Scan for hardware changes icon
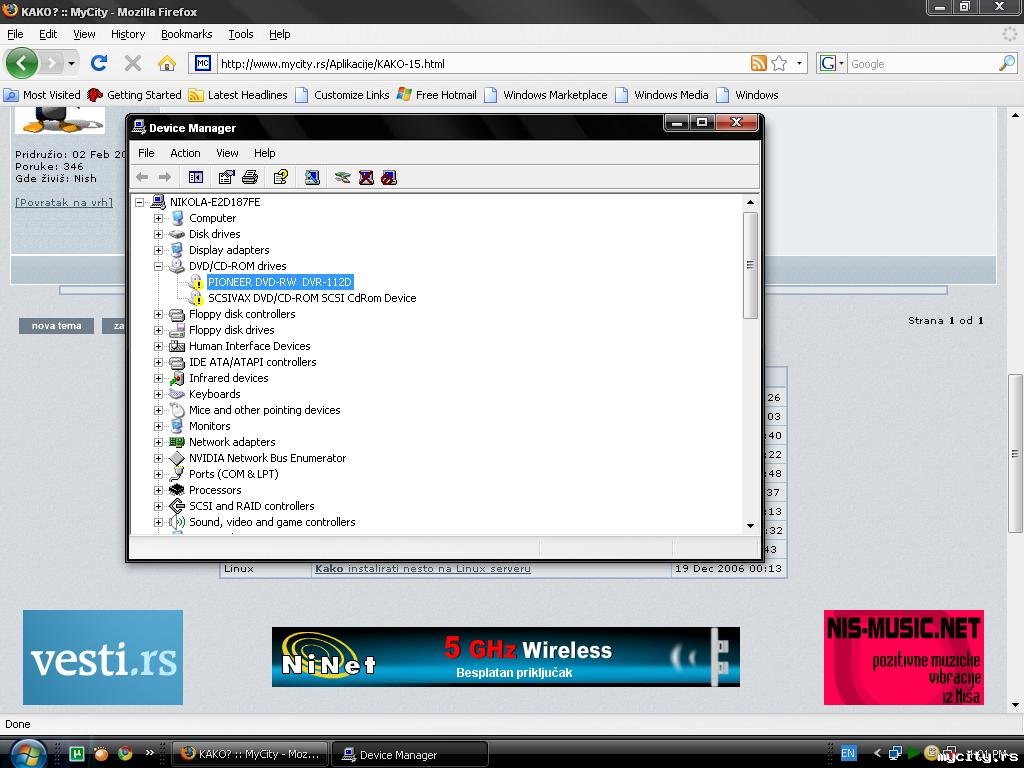This screenshot has height=768, width=1024. 312,177
